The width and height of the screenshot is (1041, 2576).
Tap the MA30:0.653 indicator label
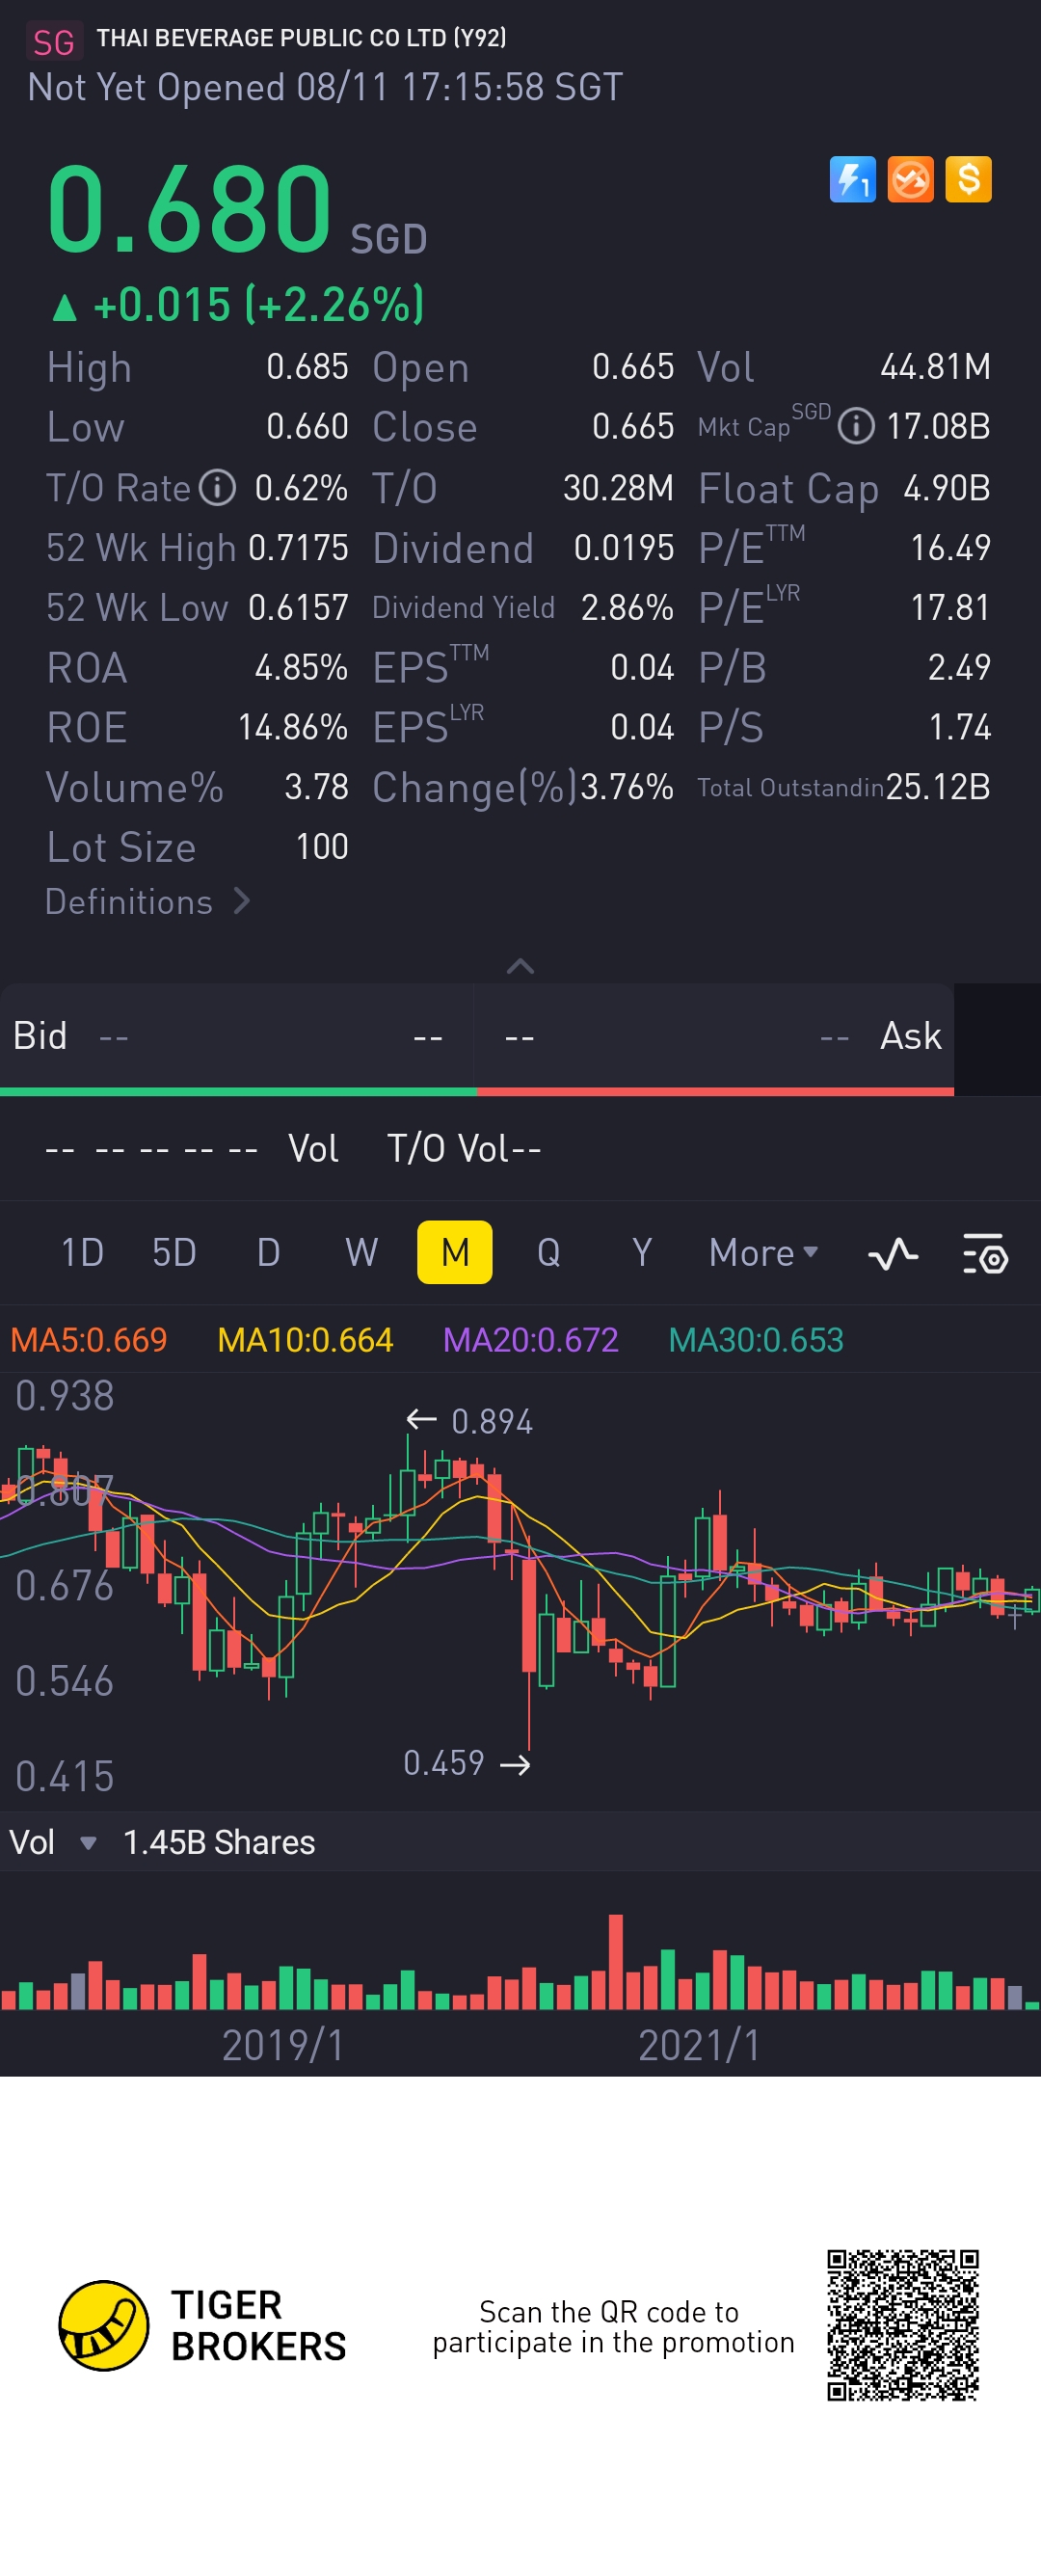(756, 1340)
